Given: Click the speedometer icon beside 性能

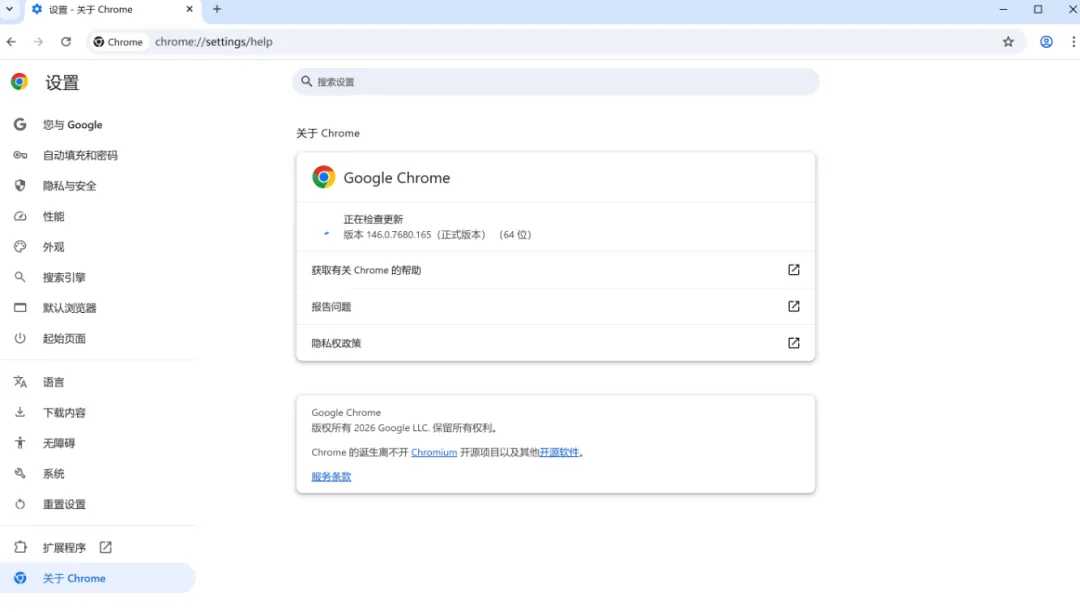Looking at the screenshot, I should 20,216.
